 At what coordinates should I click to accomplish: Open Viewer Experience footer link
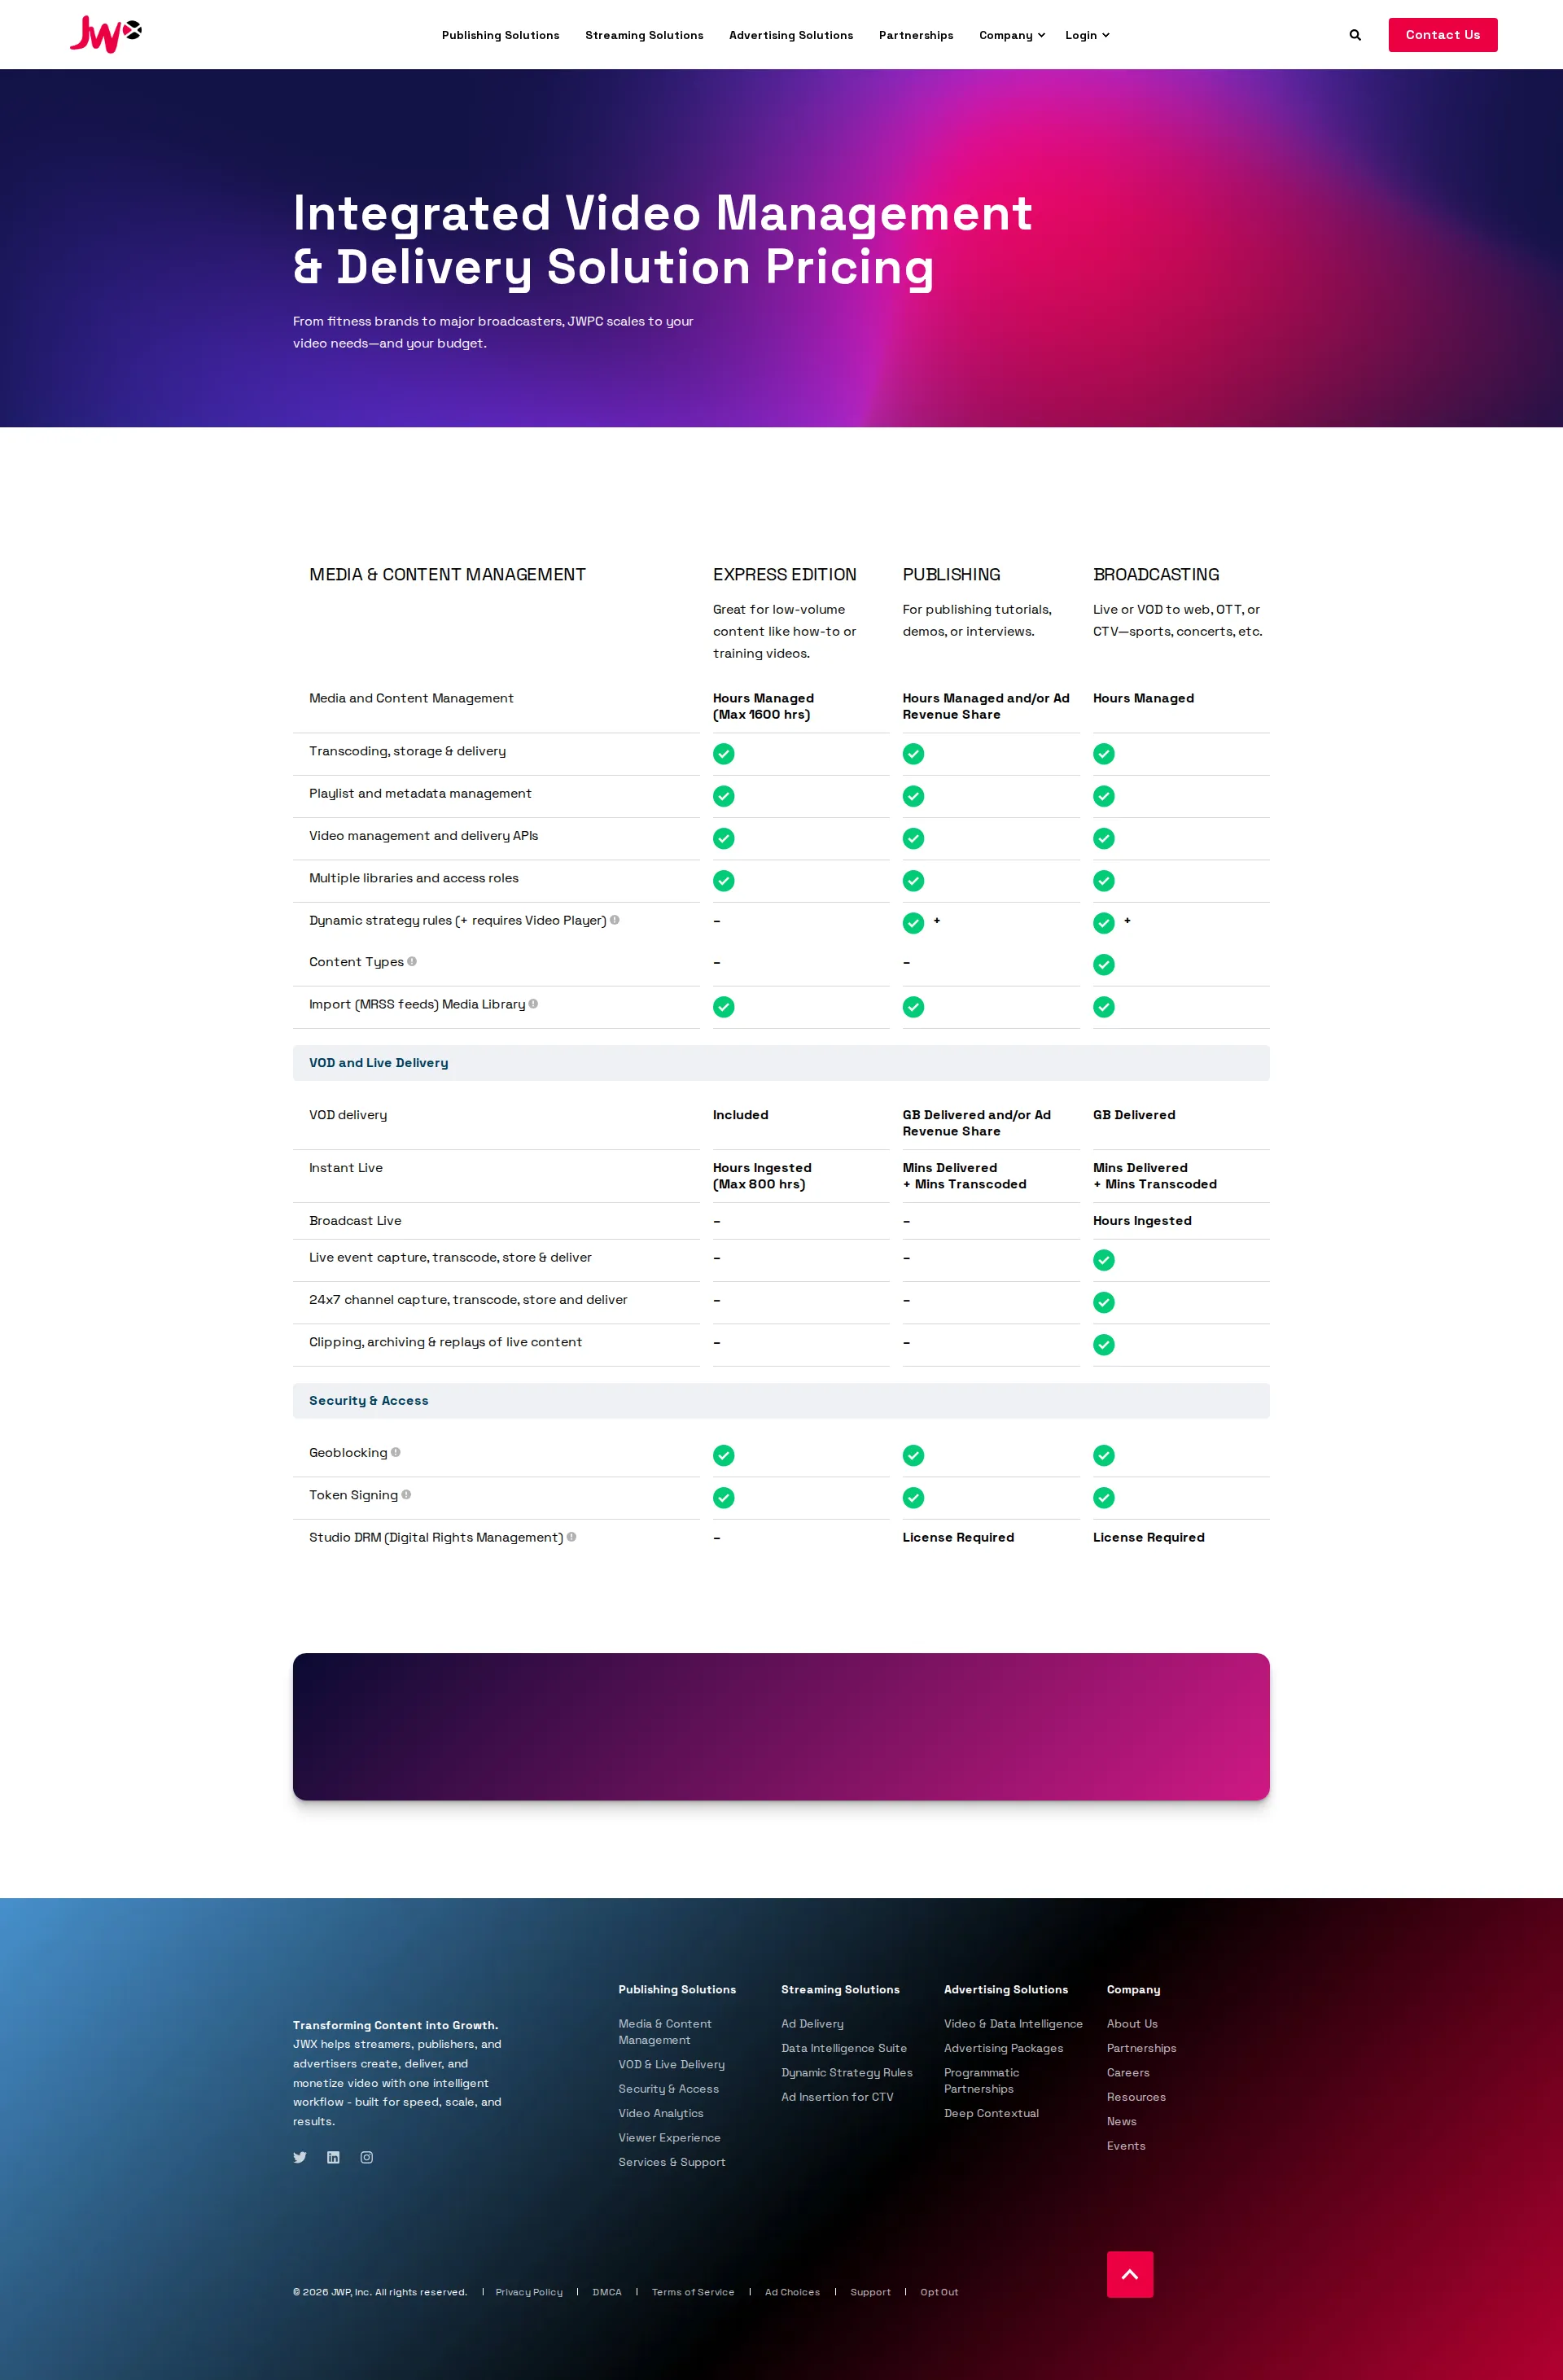669,2137
